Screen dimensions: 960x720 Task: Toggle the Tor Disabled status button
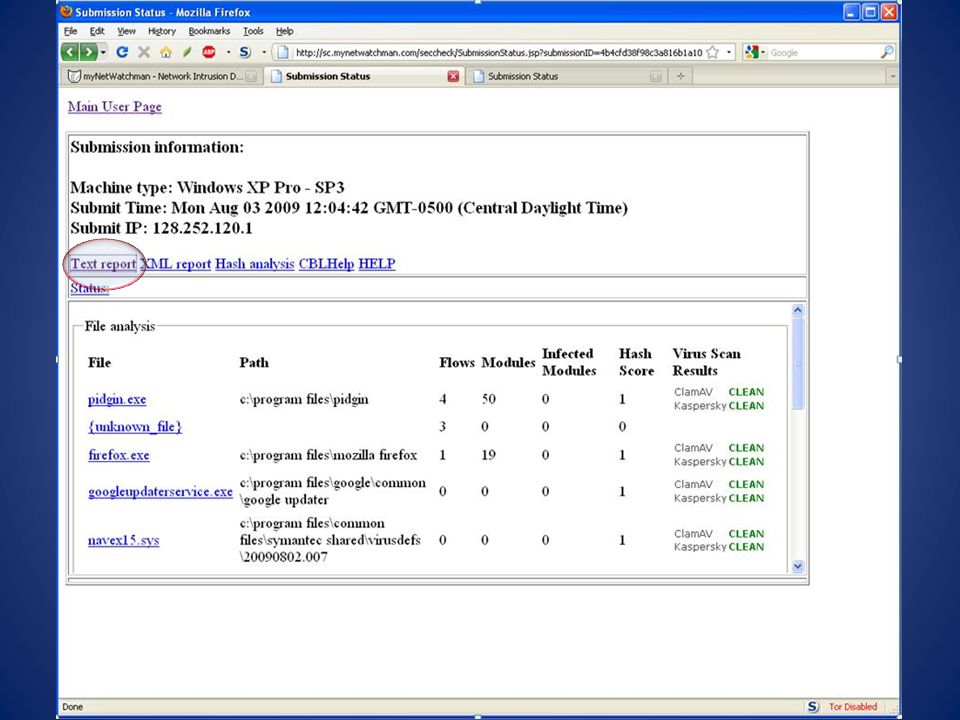[853, 707]
